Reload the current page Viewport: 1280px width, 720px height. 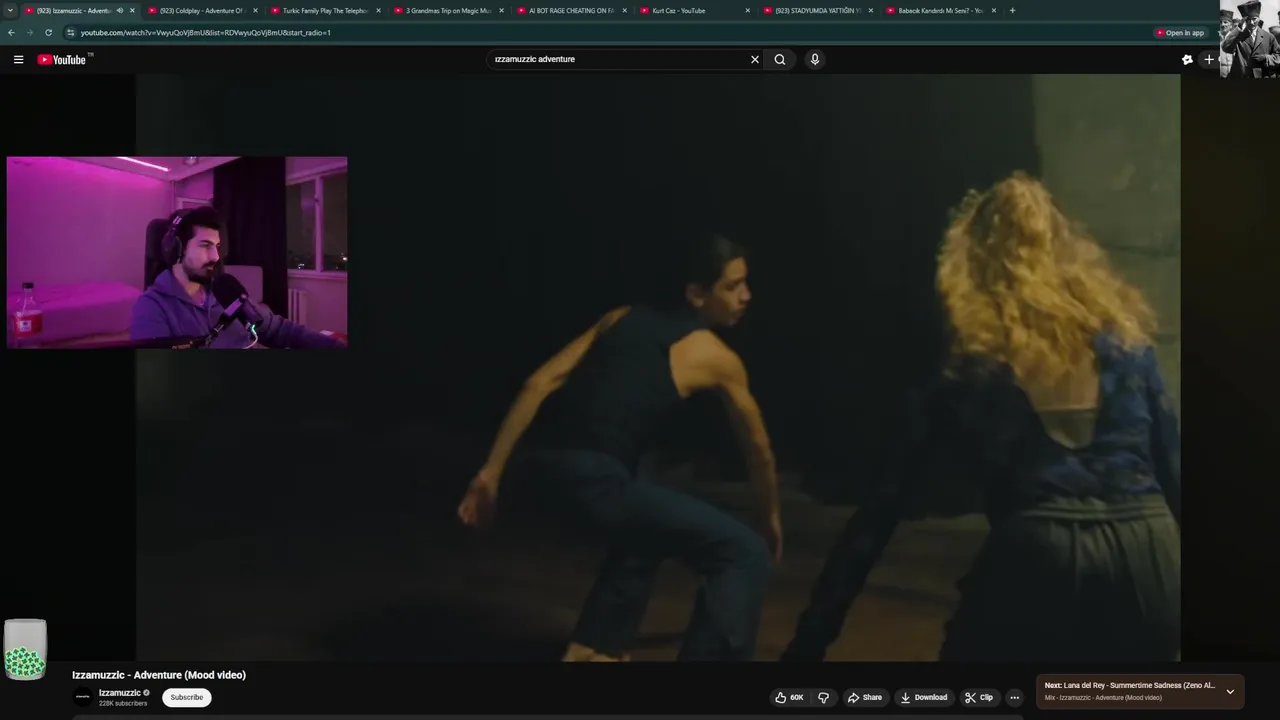click(x=48, y=32)
